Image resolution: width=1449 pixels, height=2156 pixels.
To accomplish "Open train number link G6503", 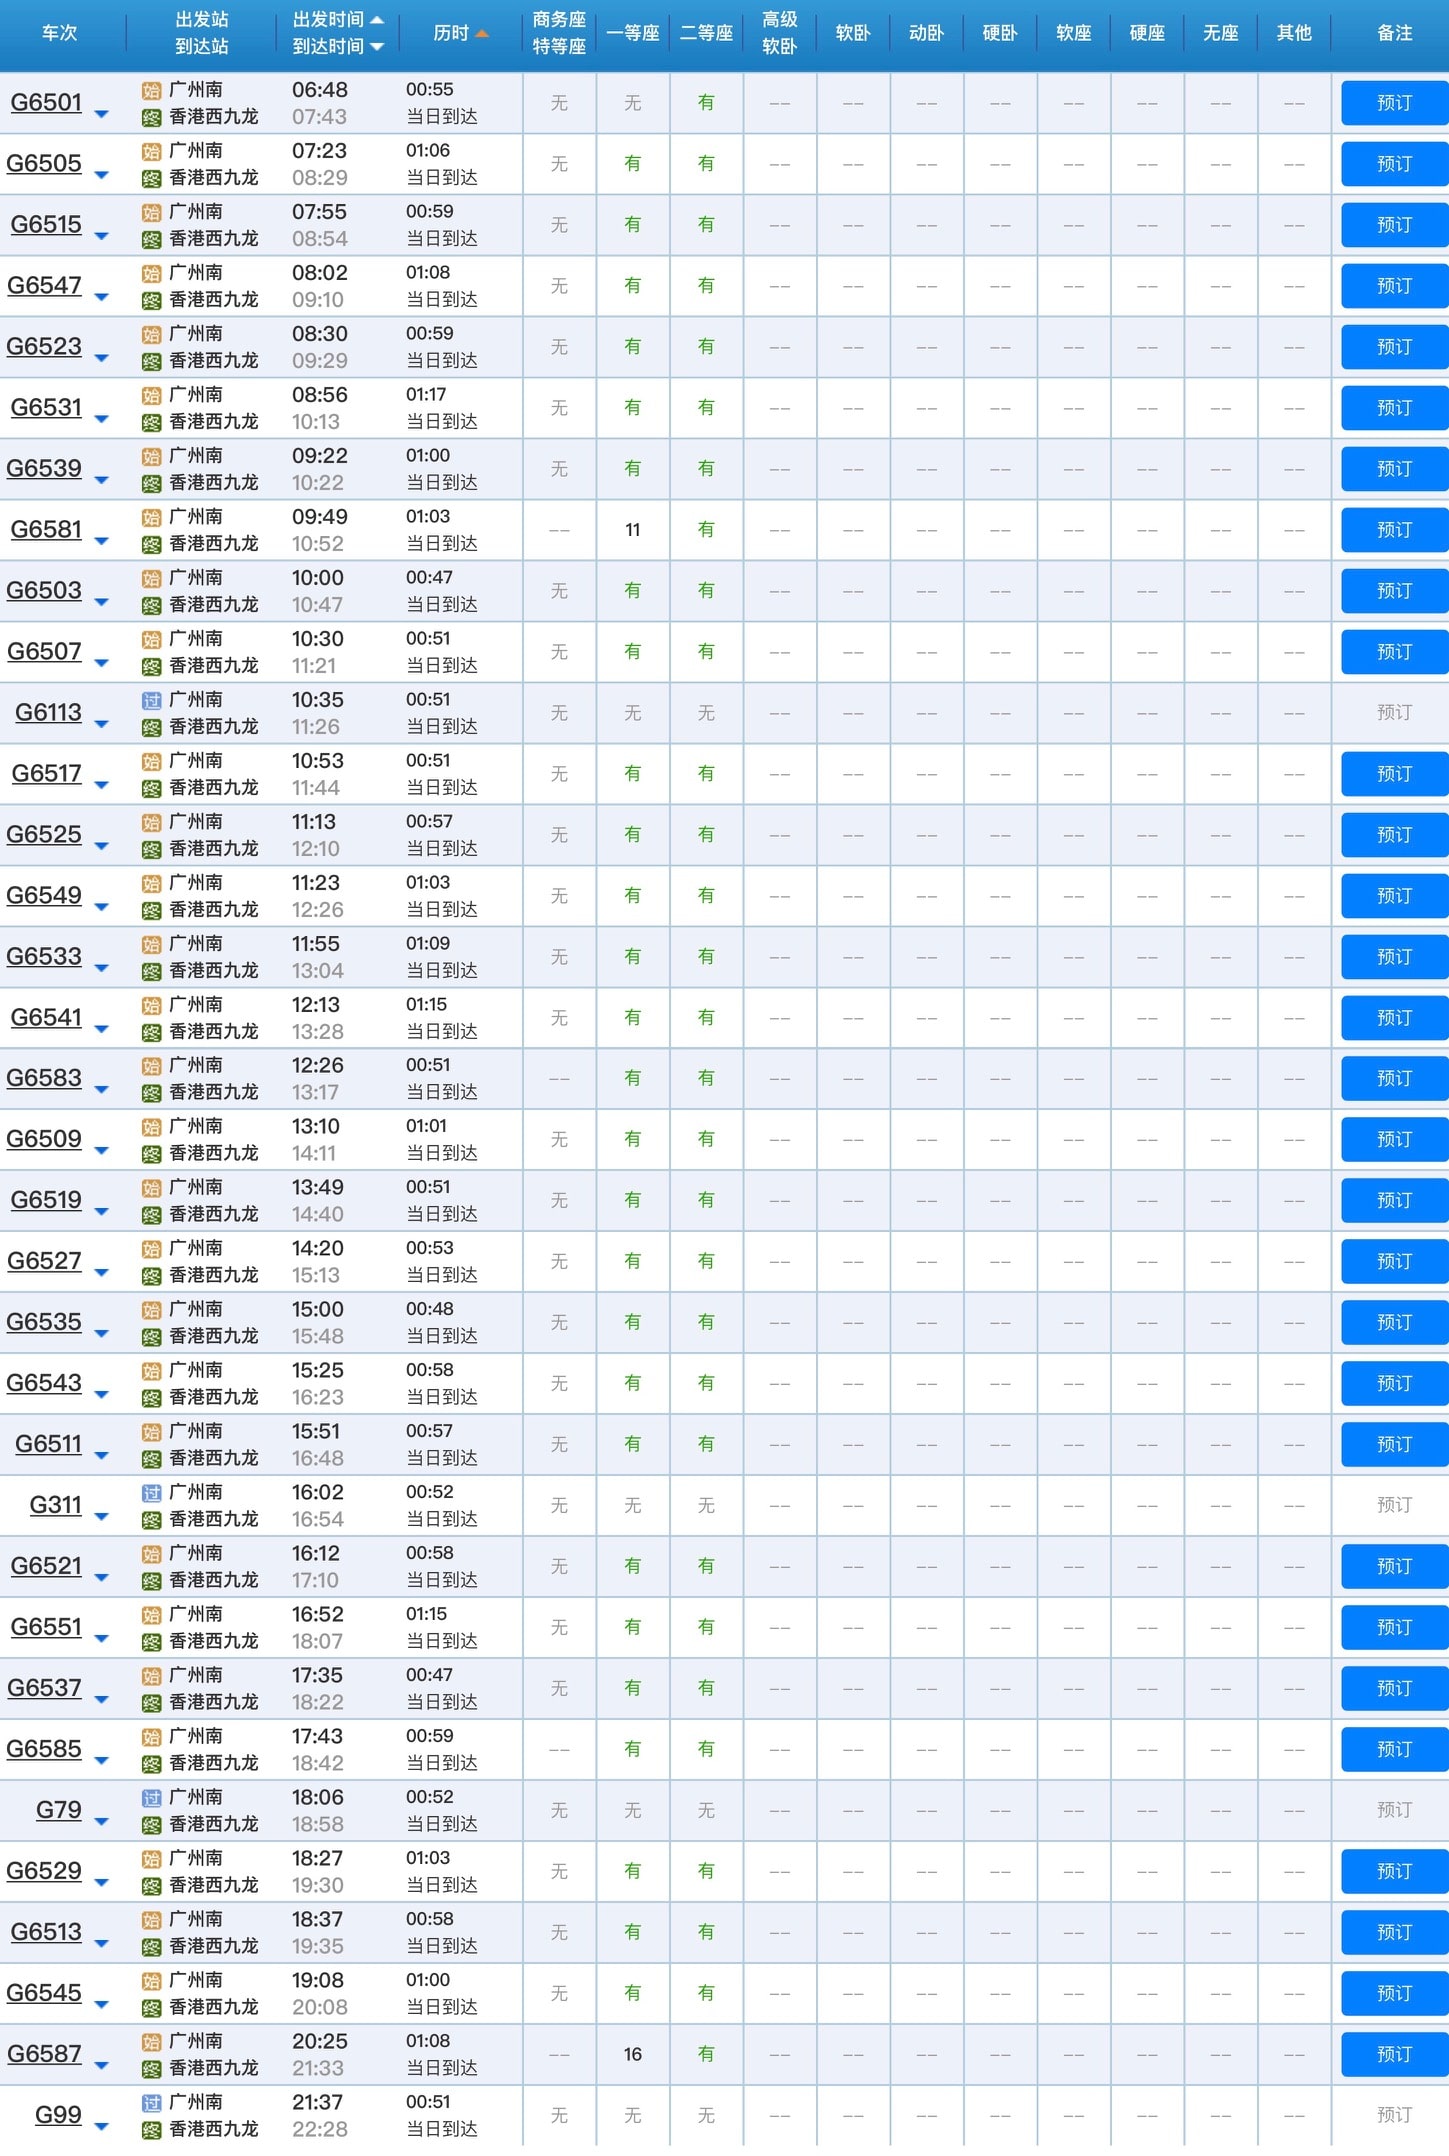I will pos(44,590).
